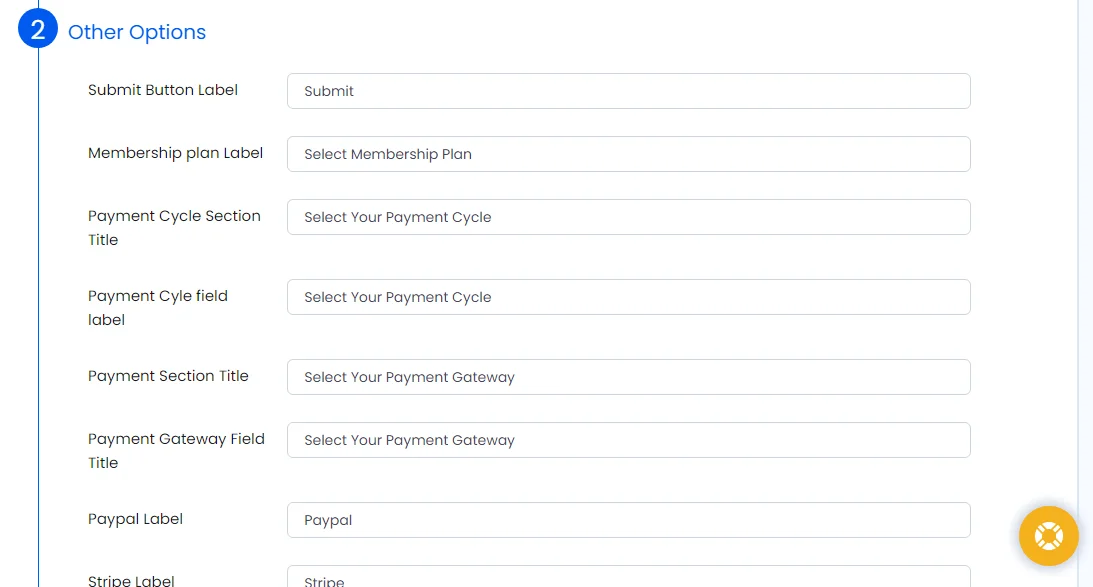The height and width of the screenshot is (587, 1093).
Task: Focus the Submit Button Label input field
Action: point(628,91)
